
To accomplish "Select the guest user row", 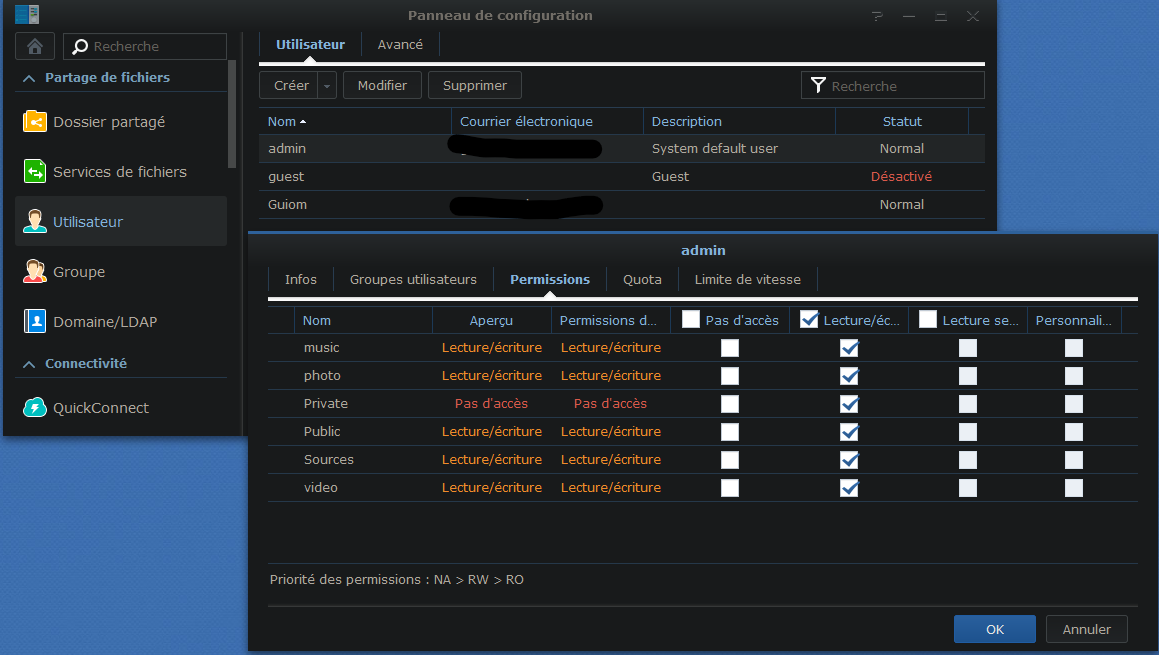I will click(x=622, y=177).
